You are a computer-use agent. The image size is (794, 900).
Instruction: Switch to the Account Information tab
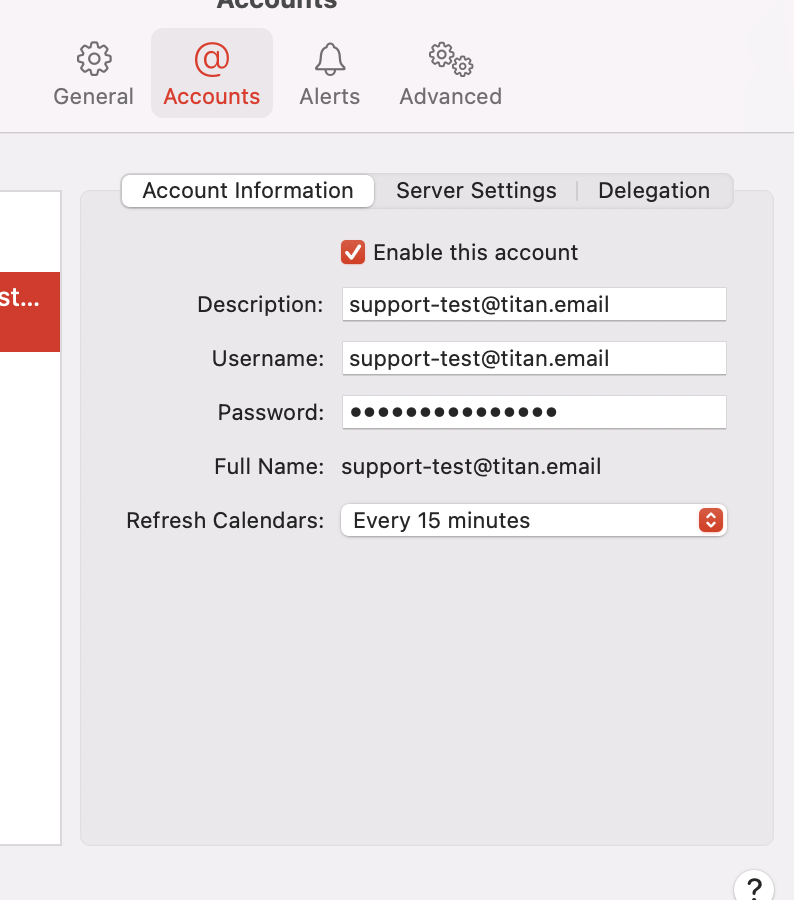pyautogui.click(x=248, y=191)
